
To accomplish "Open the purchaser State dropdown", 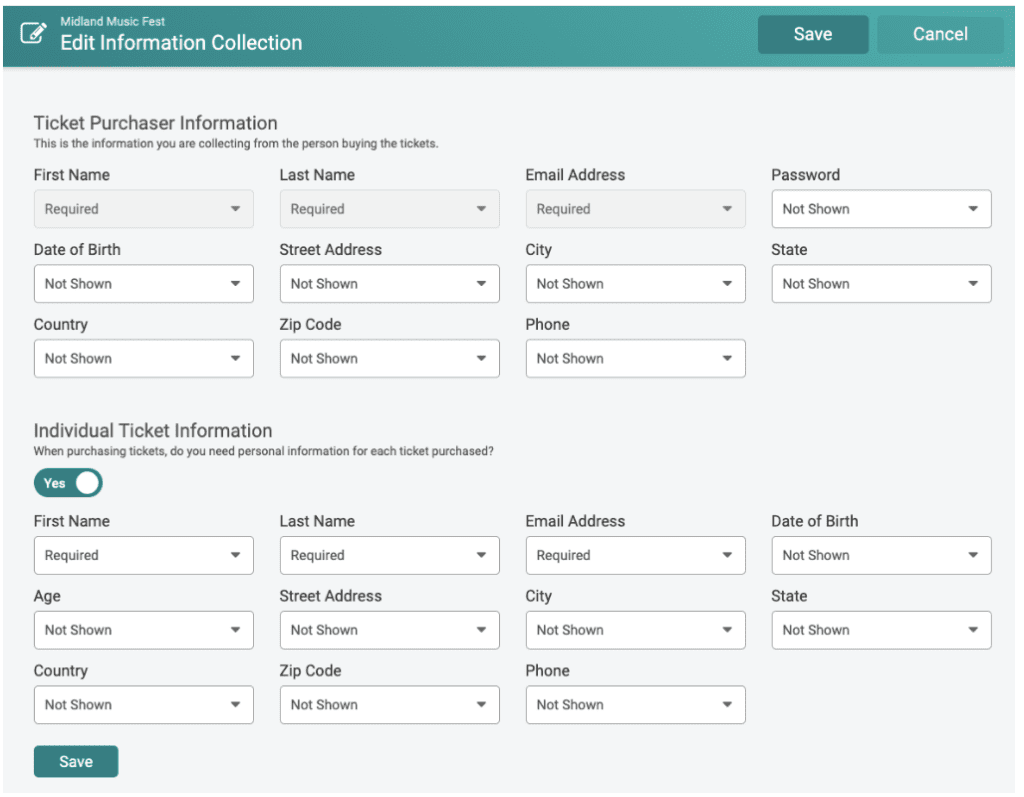I will point(881,284).
